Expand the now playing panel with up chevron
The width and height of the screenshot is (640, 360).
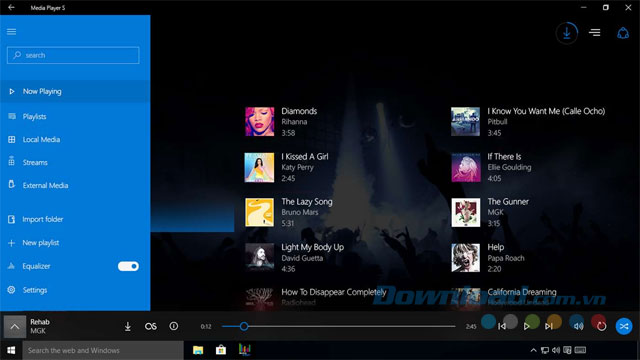tap(15, 326)
